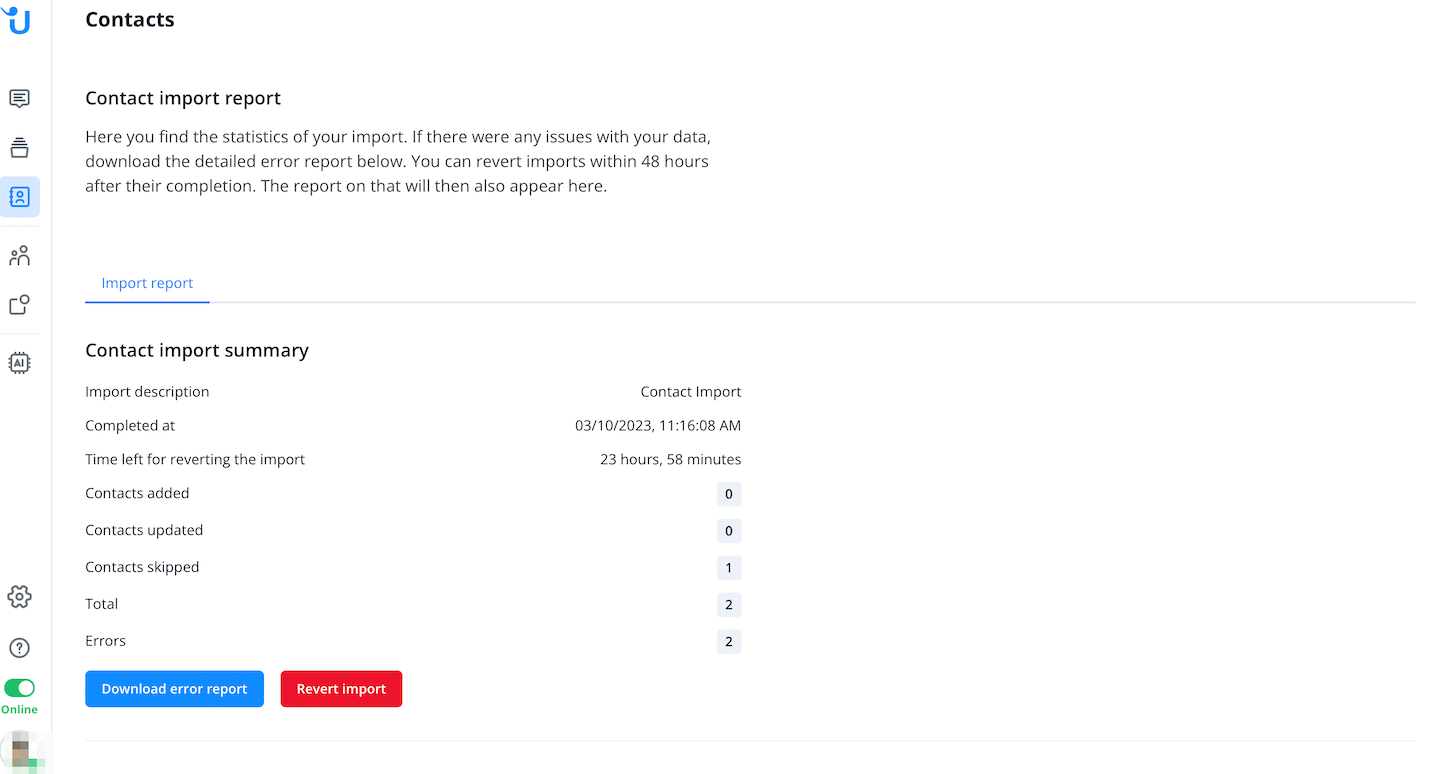
Task: Select the Contacts address book icon
Action: tap(19, 197)
